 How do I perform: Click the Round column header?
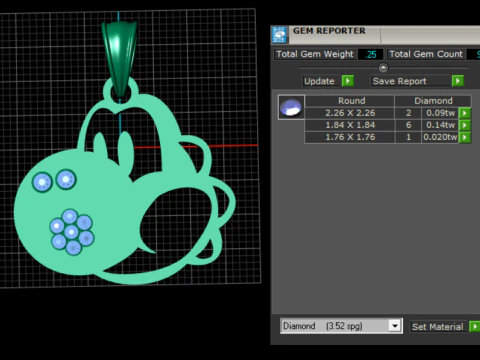350,101
